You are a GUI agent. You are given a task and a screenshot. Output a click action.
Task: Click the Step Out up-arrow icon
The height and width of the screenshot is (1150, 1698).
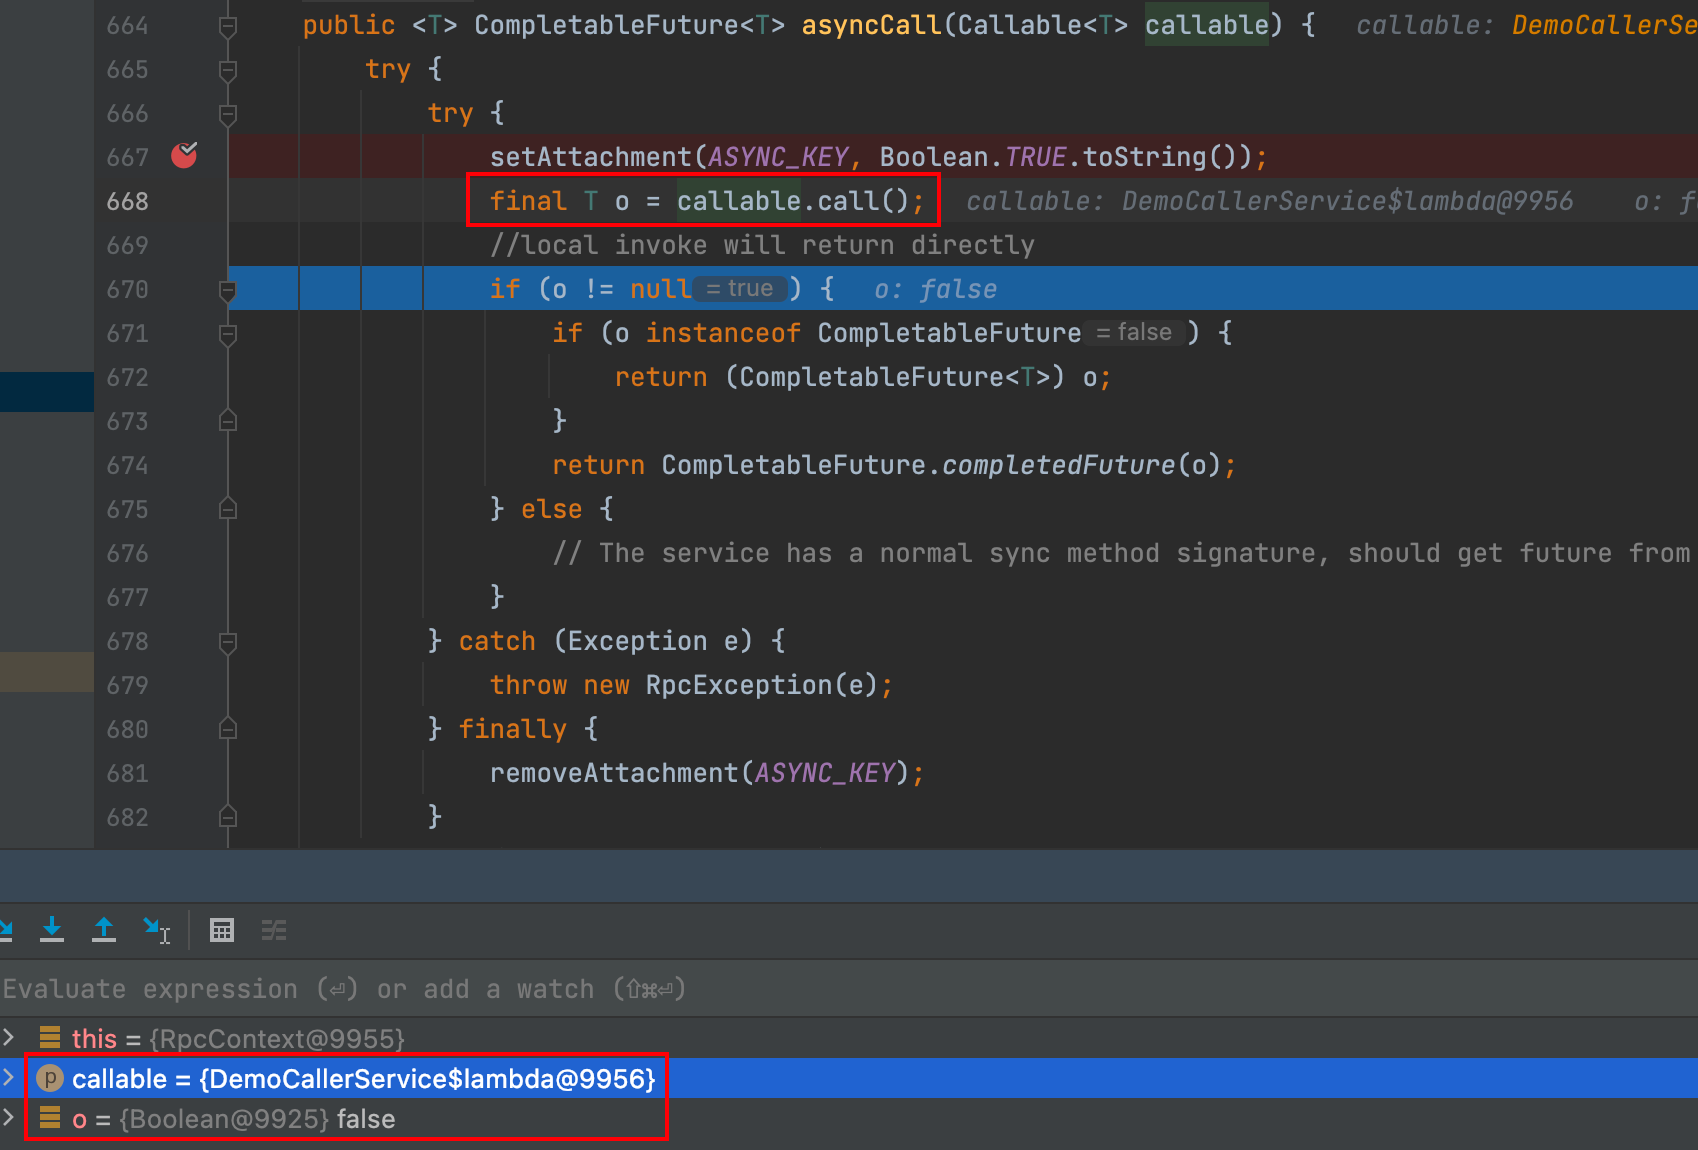coord(104,930)
